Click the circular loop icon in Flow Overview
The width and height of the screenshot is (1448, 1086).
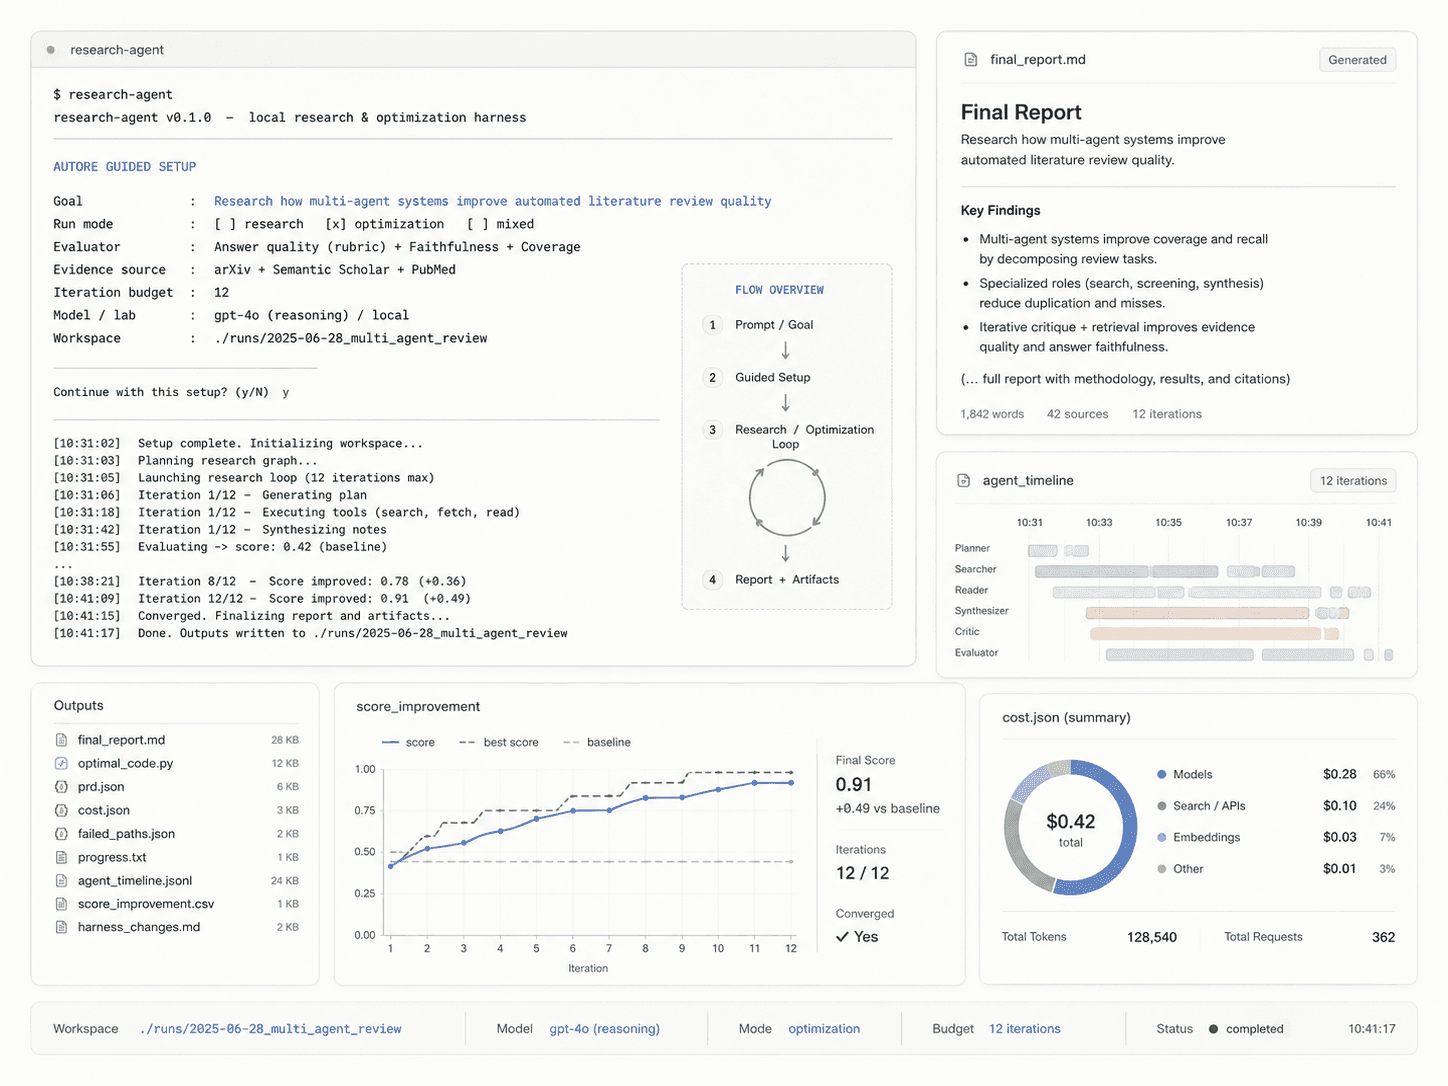coord(787,497)
